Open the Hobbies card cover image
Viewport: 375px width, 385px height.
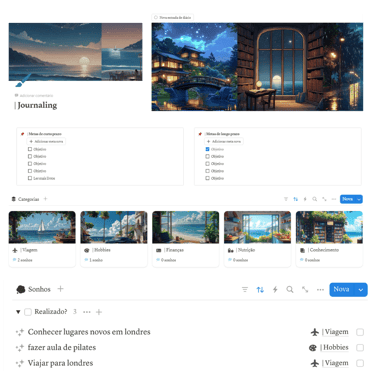(x=114, y=227)
